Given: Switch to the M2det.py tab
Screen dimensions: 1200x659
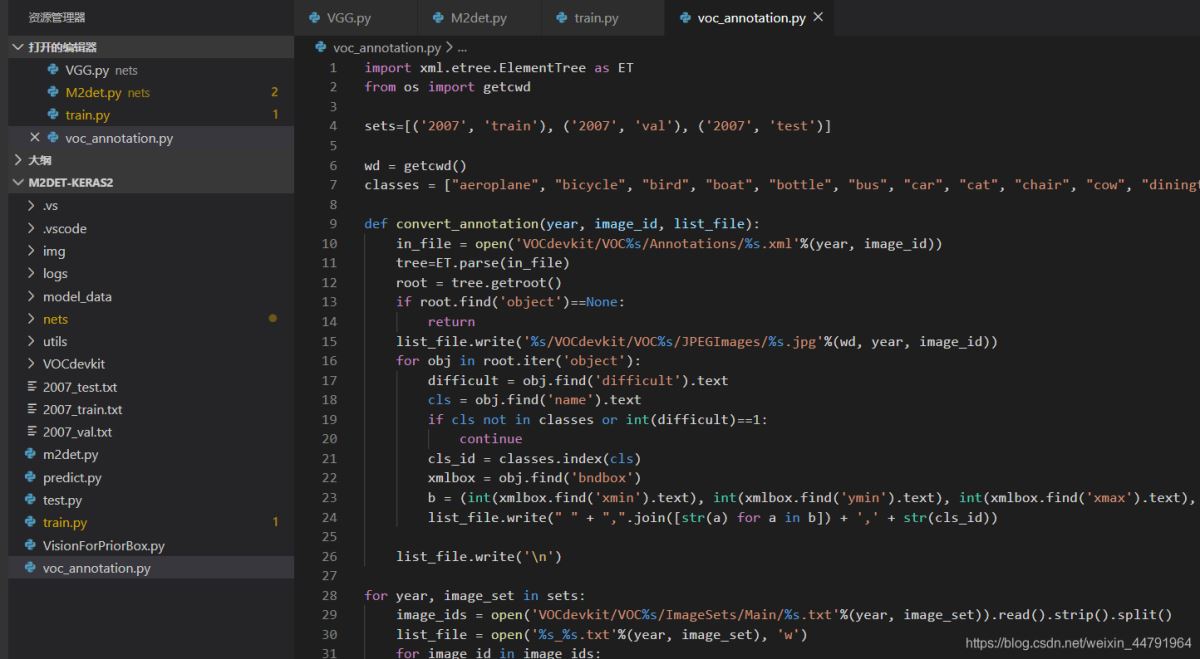Looking at the screenshot, I should pyautogui.click(x=478, y=18).
